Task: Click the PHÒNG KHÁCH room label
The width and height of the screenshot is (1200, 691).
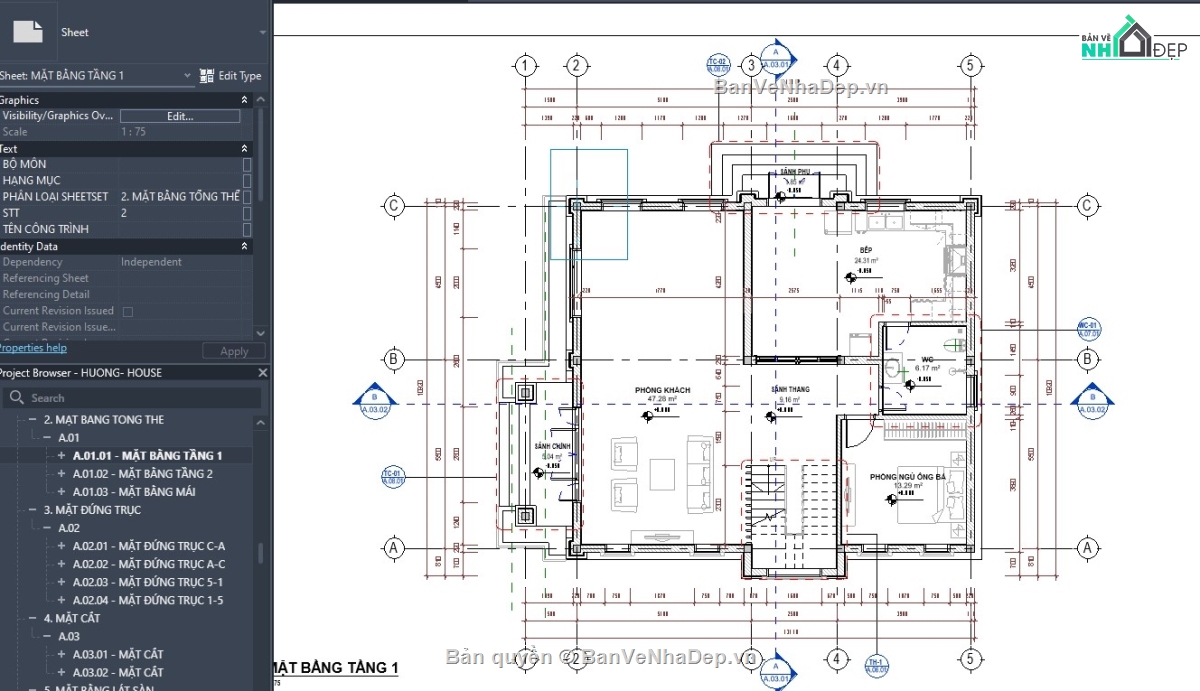Action: pyautogui.click(x=662, y=390)
